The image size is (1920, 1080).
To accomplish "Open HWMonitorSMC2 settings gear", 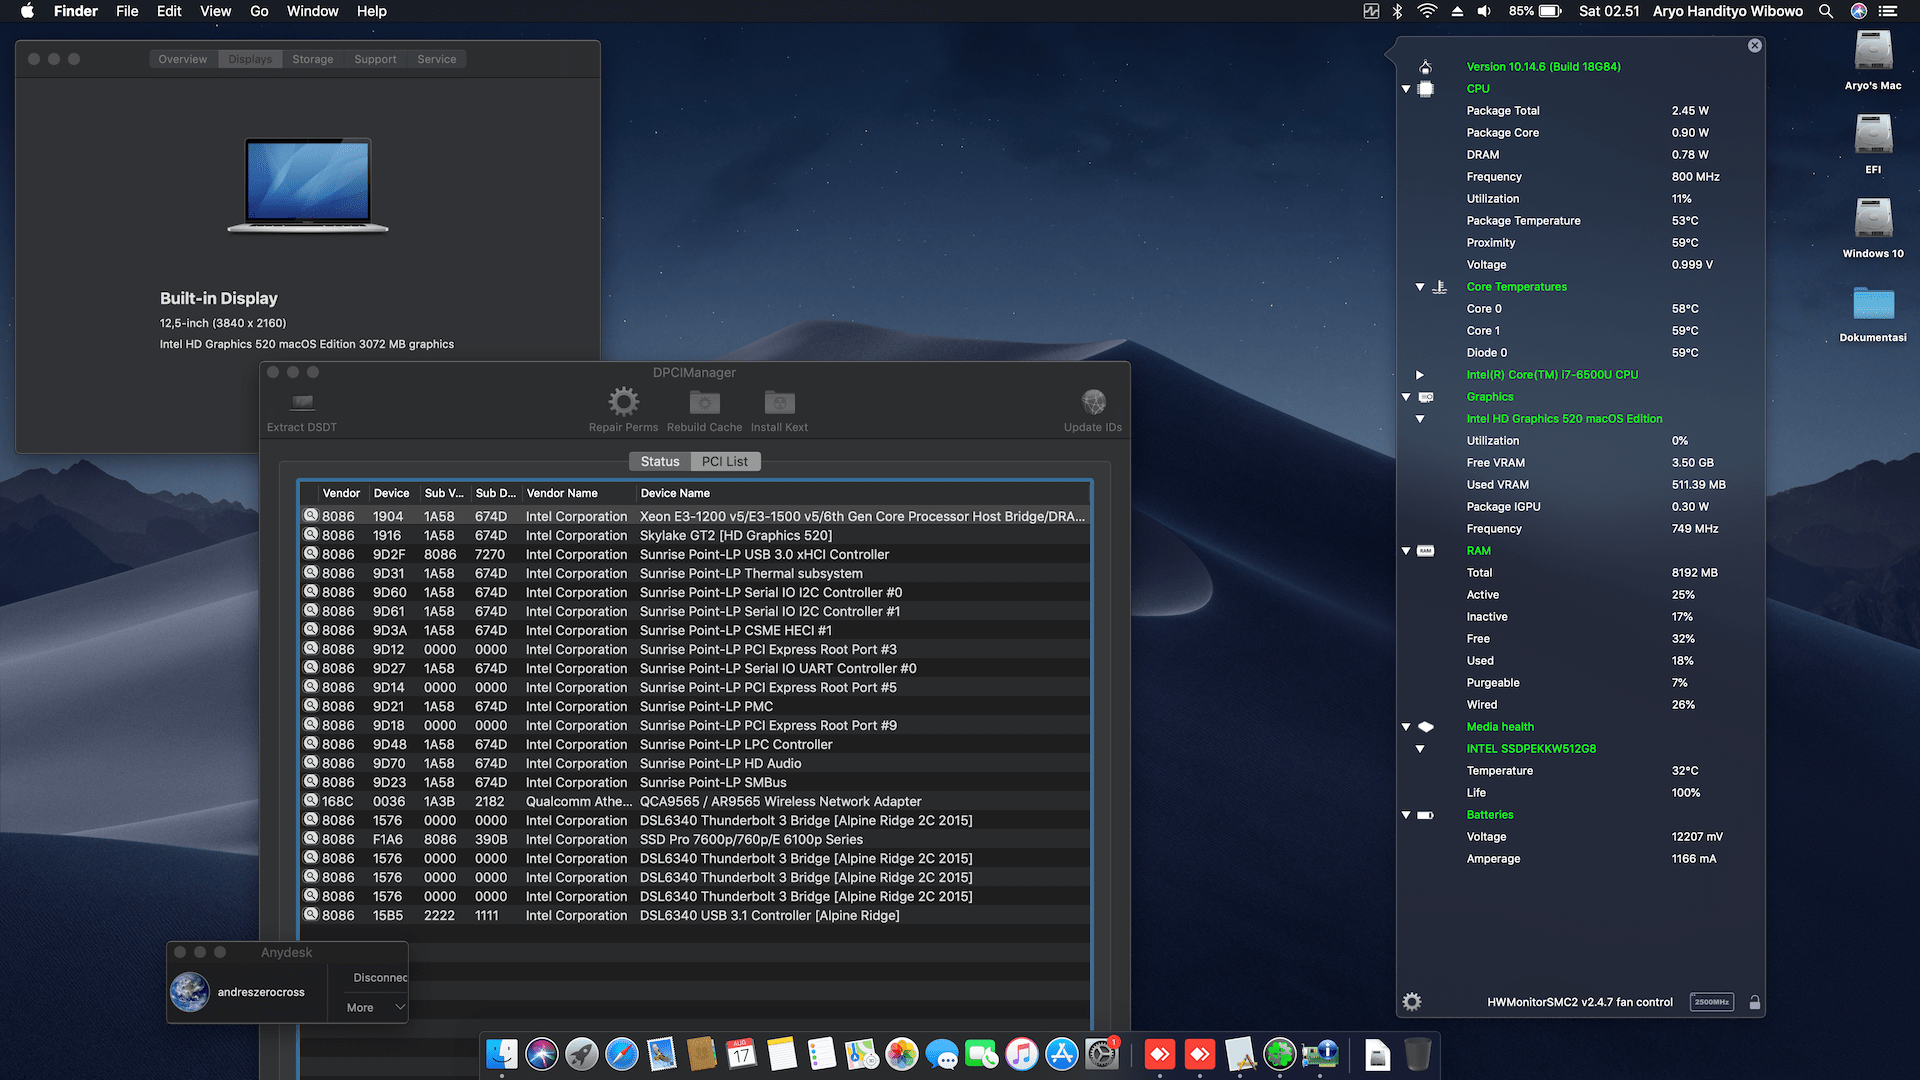I will tap(1412, 1002).
